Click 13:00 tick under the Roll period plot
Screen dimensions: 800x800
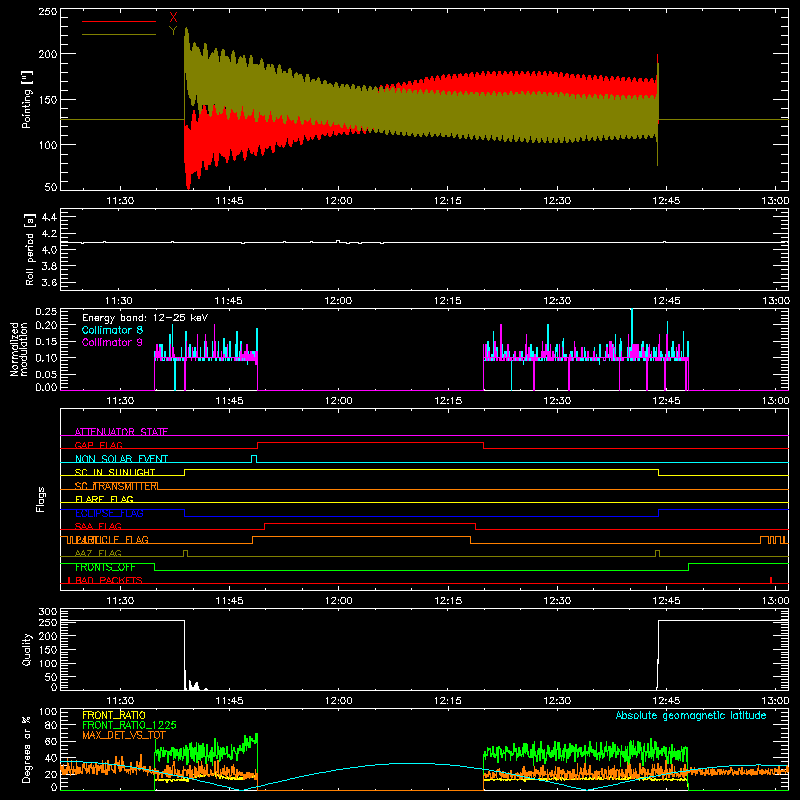coord(776,301)
